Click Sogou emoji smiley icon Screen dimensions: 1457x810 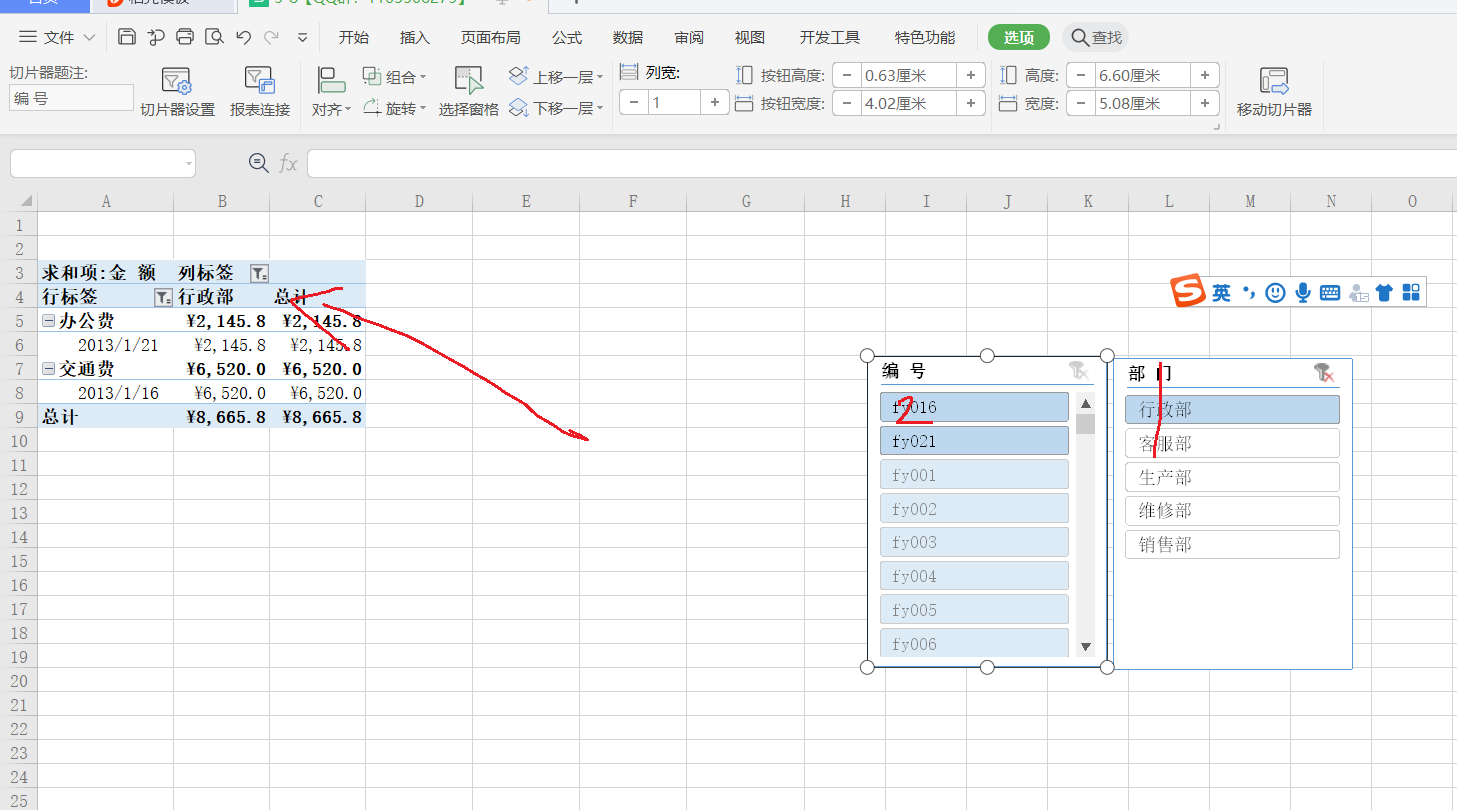pyautogui.click(x=1275, y=292)
